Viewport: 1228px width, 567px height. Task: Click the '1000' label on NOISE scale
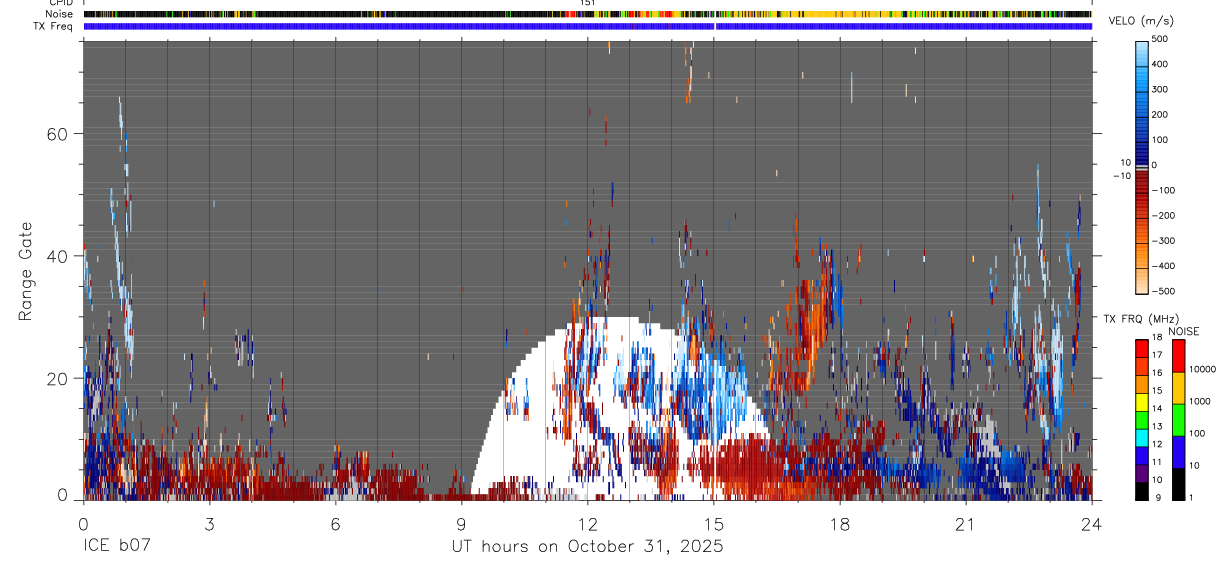1202,401
